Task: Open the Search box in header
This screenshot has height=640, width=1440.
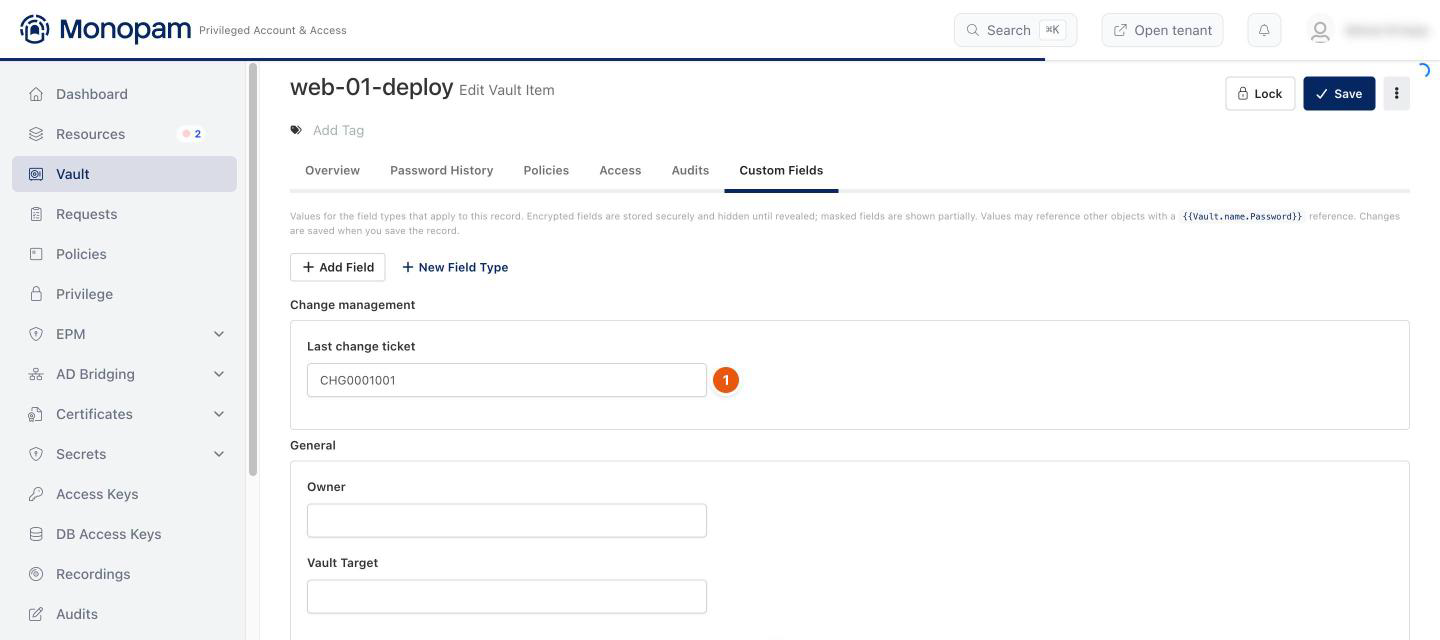Action: [1016, 30]
